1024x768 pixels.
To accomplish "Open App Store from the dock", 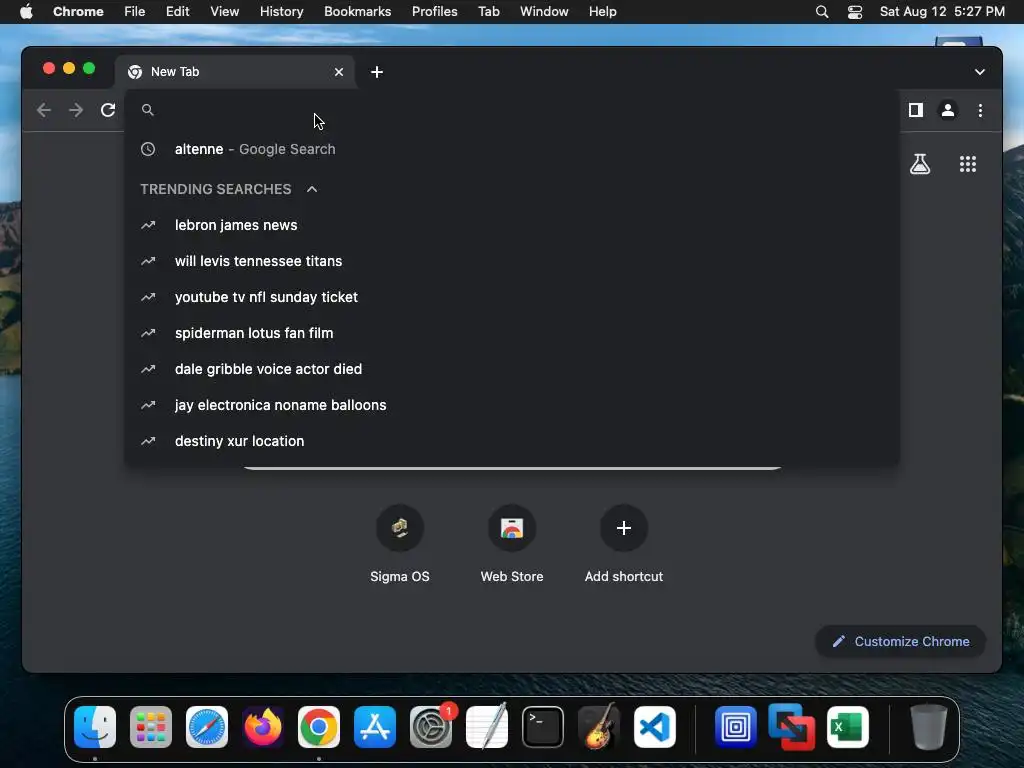I will point(375,726).
